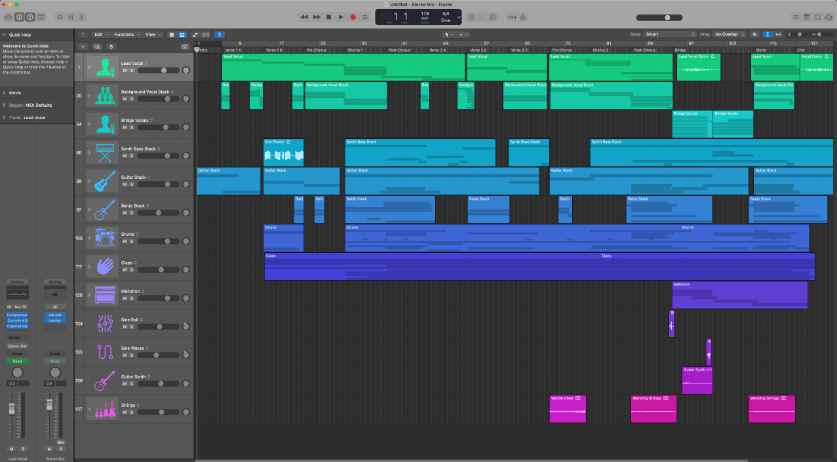The image size is (837, 462).
Task: Click the Bridge Vocals track icon
Action: tap(105, 124)
